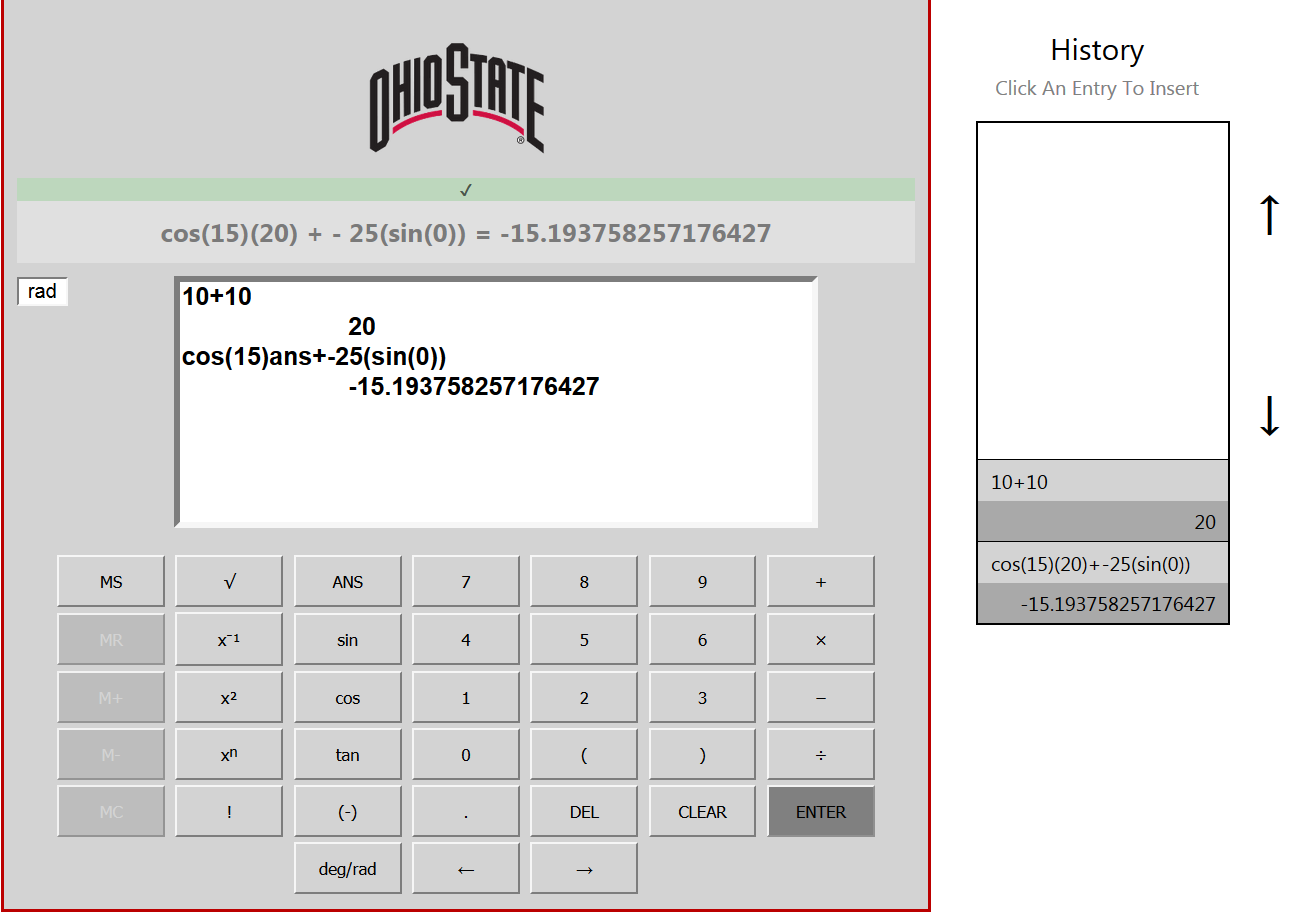Insert the cos(15)(20)+-25(sin(0)) history entry
1289x914 pixels.
1101,562
